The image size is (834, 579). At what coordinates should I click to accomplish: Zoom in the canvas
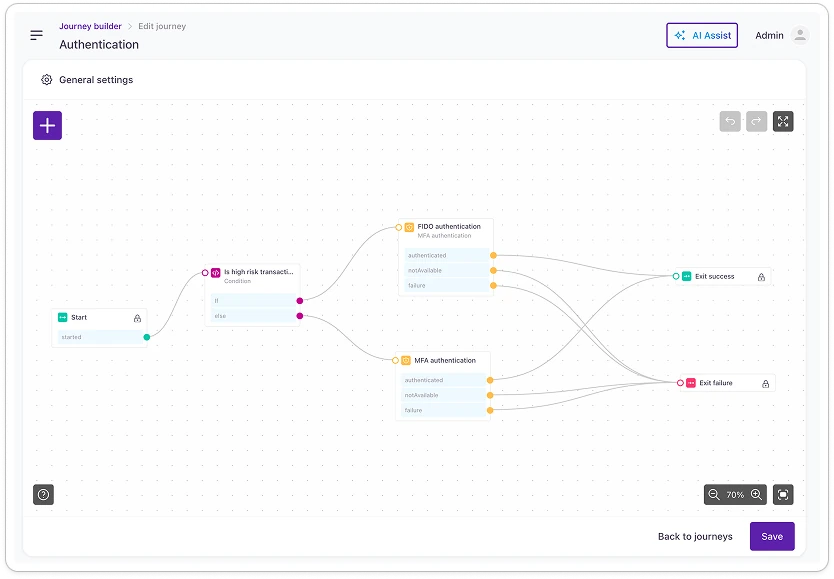coord(756,494)
